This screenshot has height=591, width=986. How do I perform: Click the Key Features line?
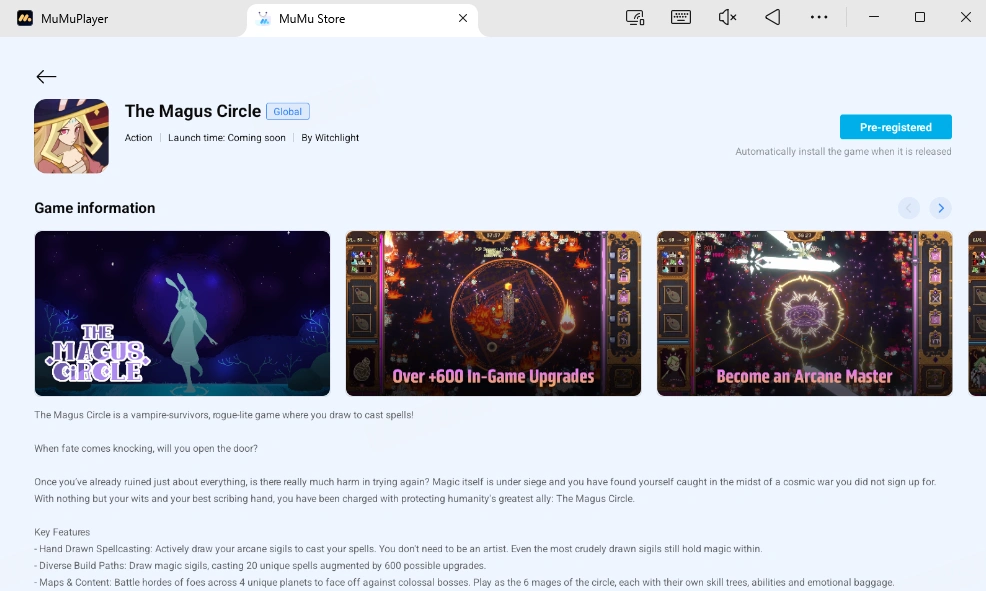click(x=62, y=532)
